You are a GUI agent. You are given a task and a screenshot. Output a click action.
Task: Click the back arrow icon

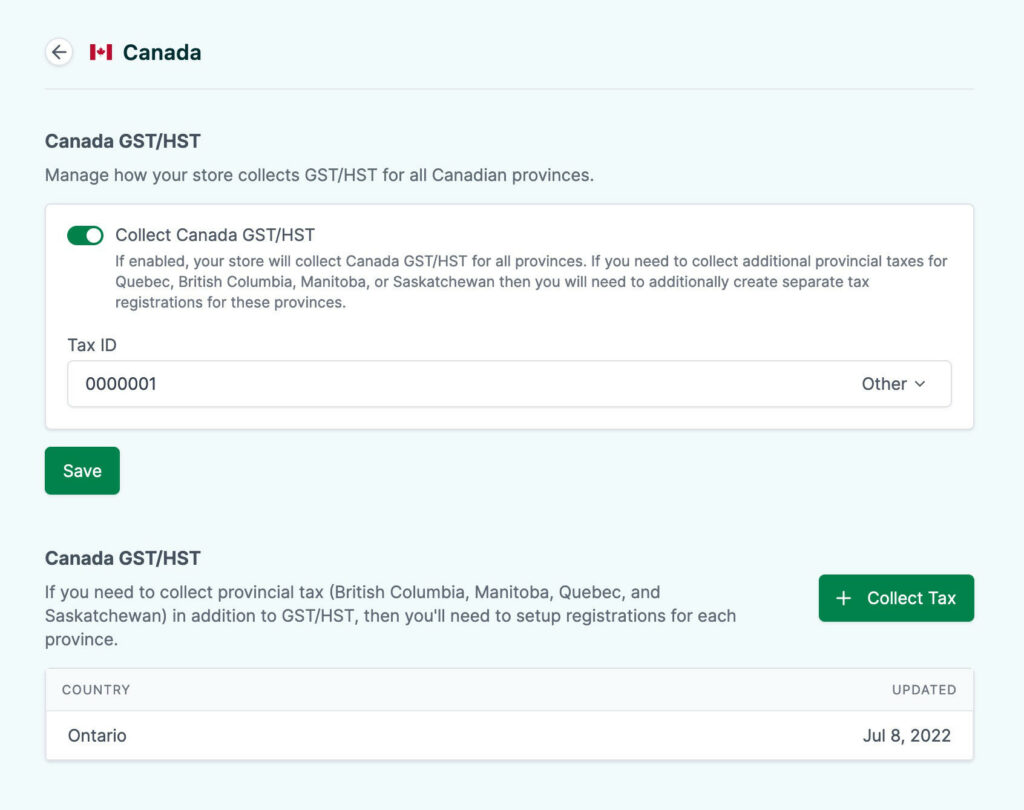[x=59, y=52]
